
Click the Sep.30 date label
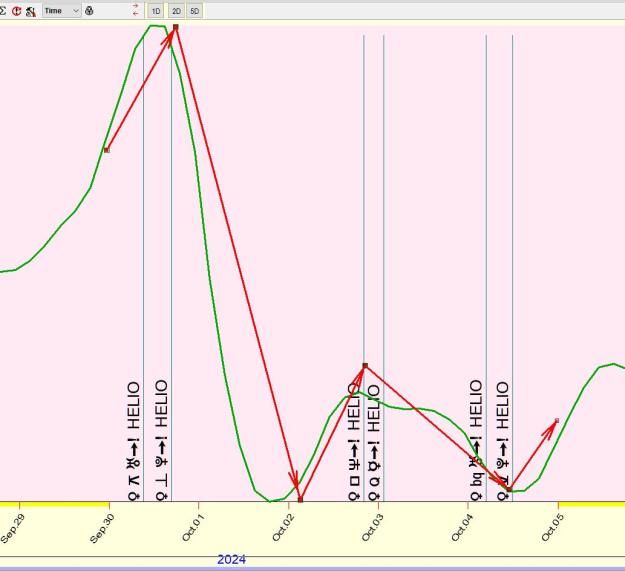coord(102,528)
